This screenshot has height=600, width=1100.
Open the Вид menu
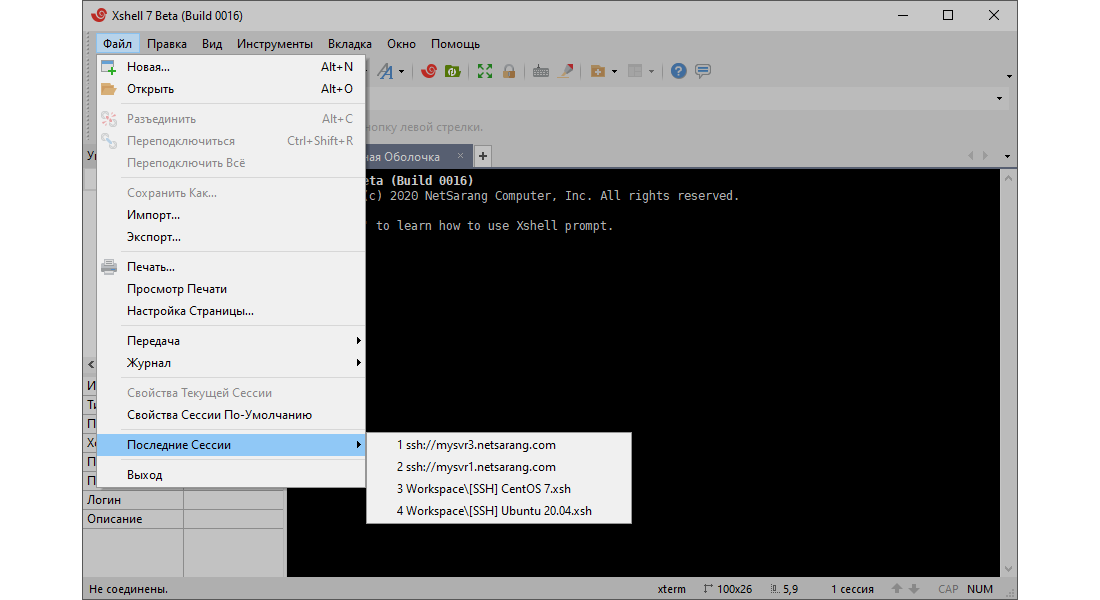coord(212,44)
